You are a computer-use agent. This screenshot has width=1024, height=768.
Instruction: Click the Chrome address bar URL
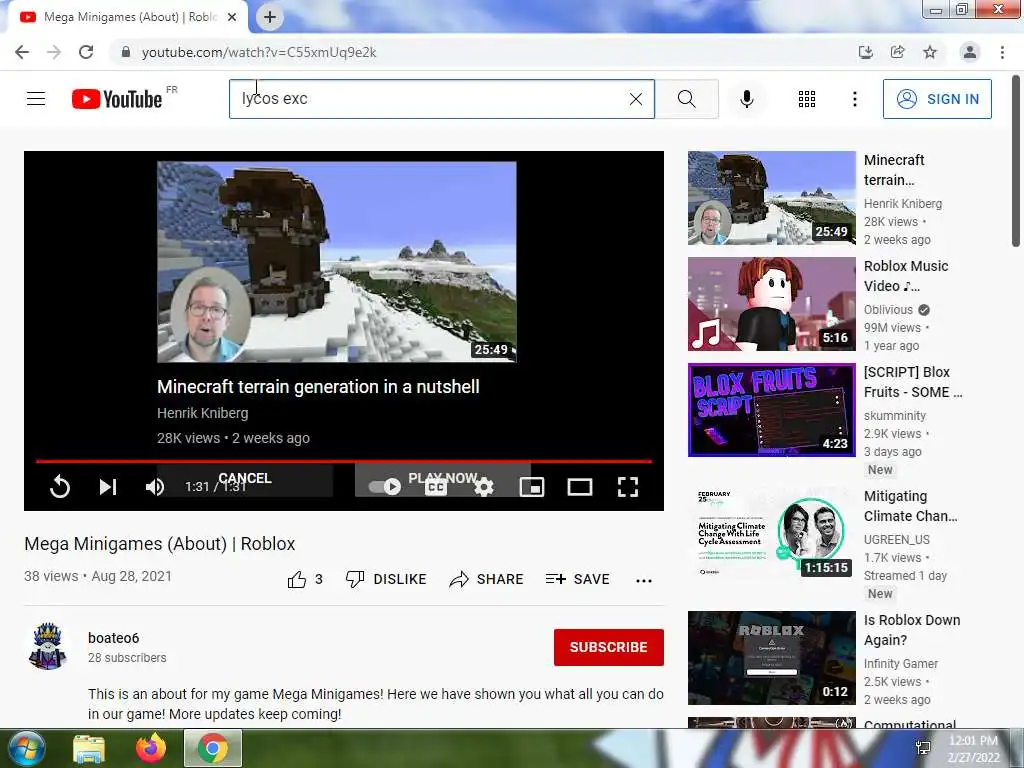[x=259, y=52]
